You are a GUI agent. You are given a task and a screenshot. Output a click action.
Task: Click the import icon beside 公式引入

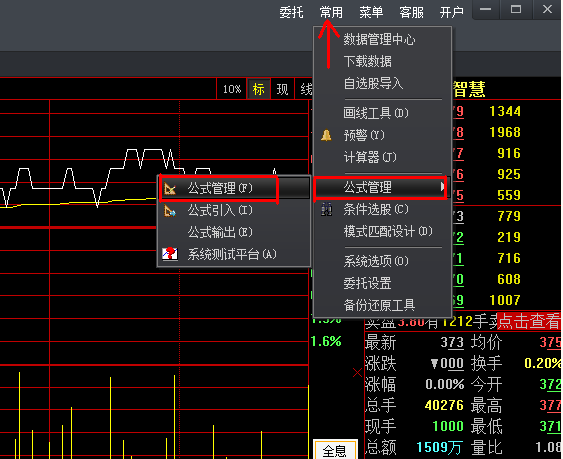[x=170, y=210]
